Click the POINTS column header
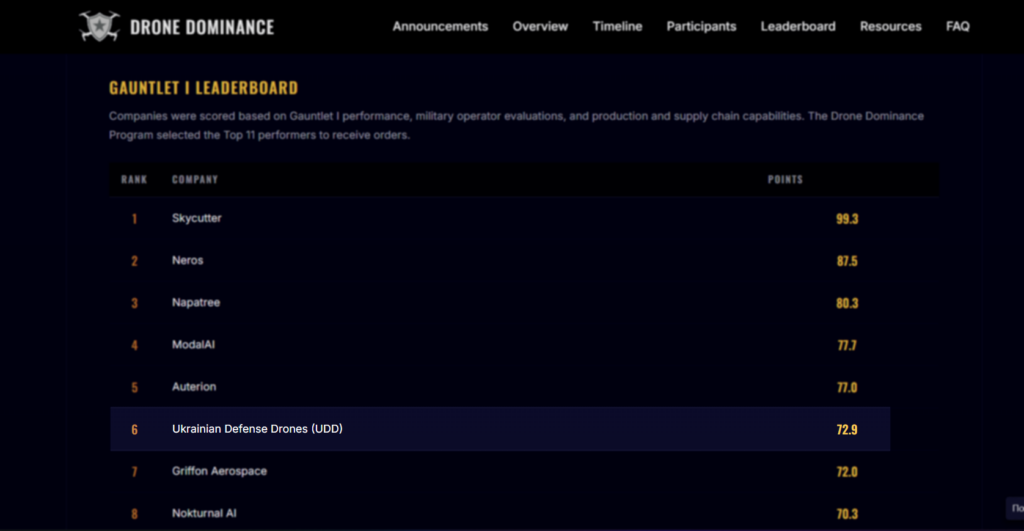 [785, 180]
